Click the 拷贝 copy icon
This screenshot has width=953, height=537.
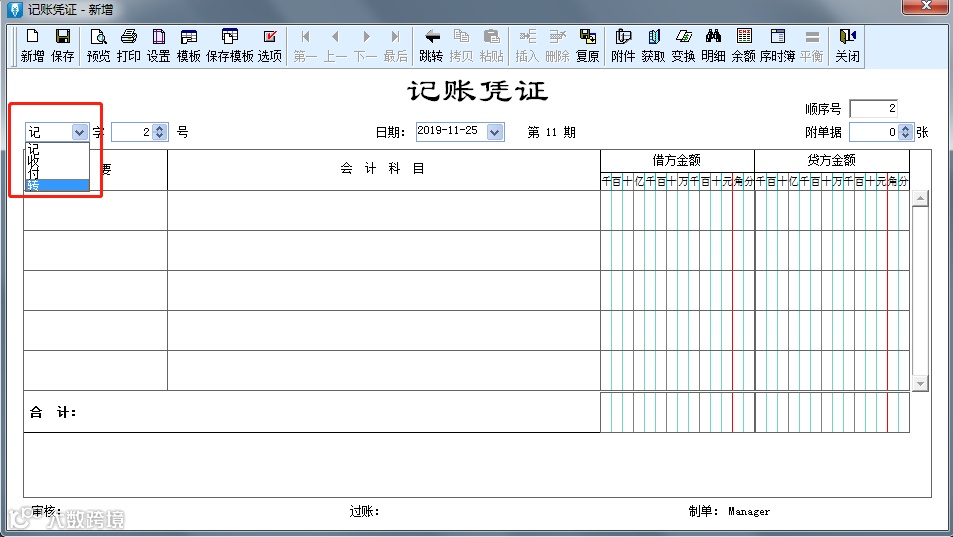click(x=461, y=46)
